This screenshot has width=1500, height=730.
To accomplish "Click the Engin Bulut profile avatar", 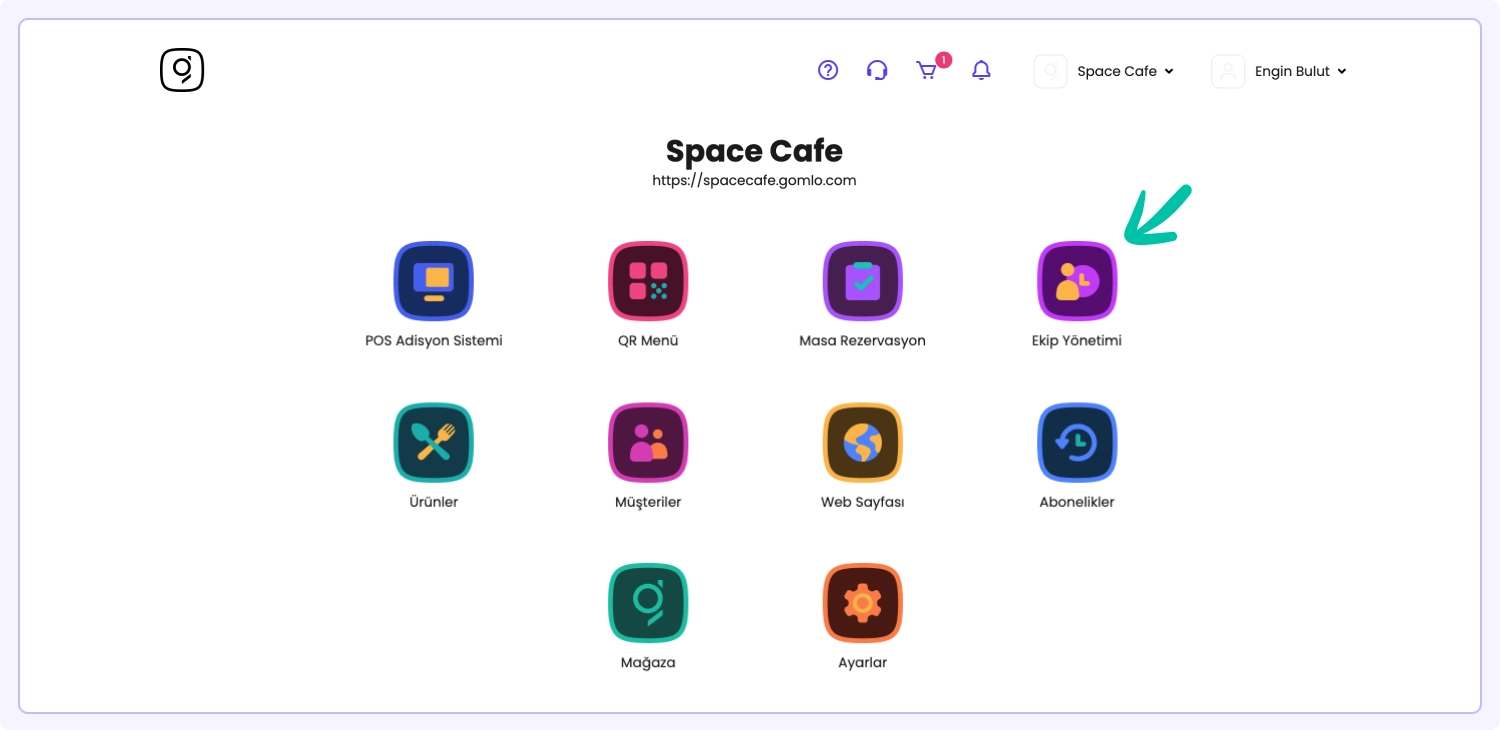I will [1228, 71].
